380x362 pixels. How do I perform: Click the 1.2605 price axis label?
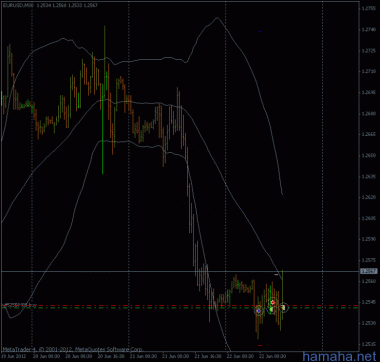368,218
